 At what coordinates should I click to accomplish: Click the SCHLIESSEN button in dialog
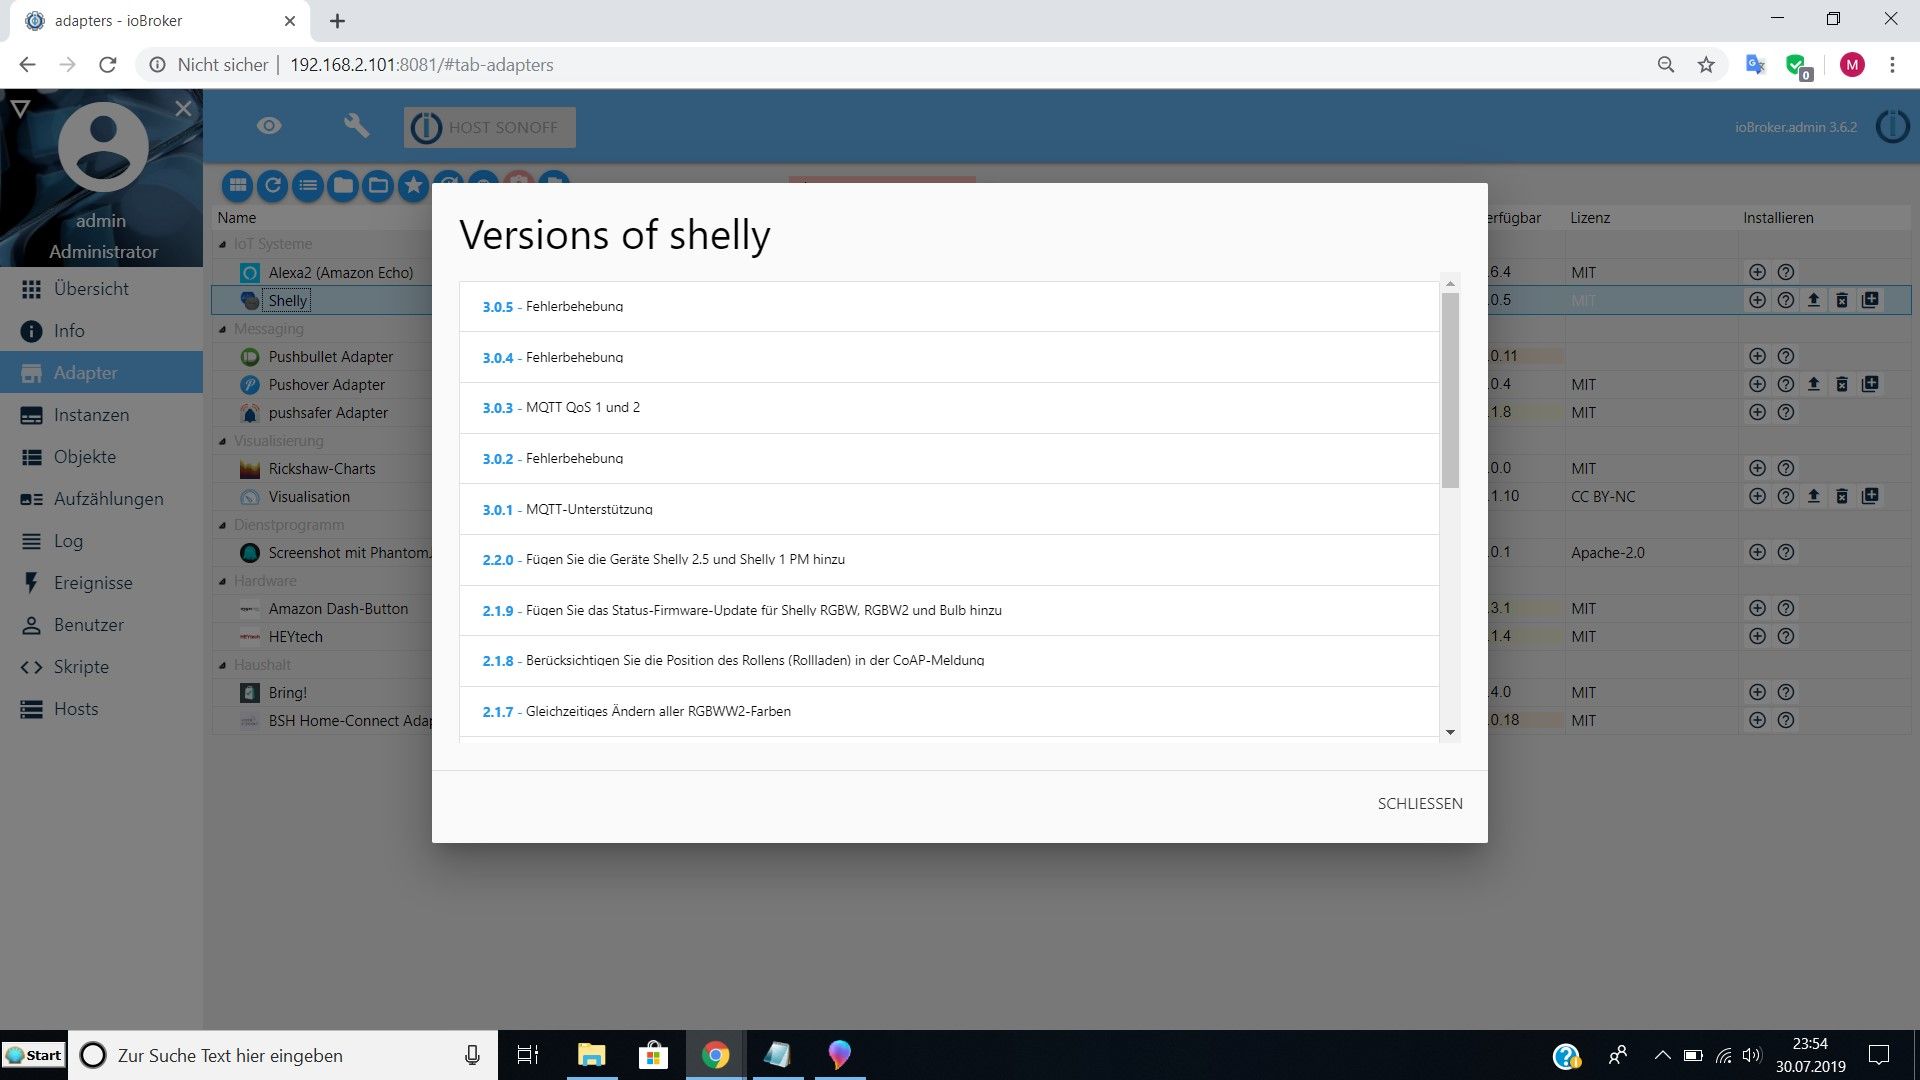click(x=1419, y=804)
